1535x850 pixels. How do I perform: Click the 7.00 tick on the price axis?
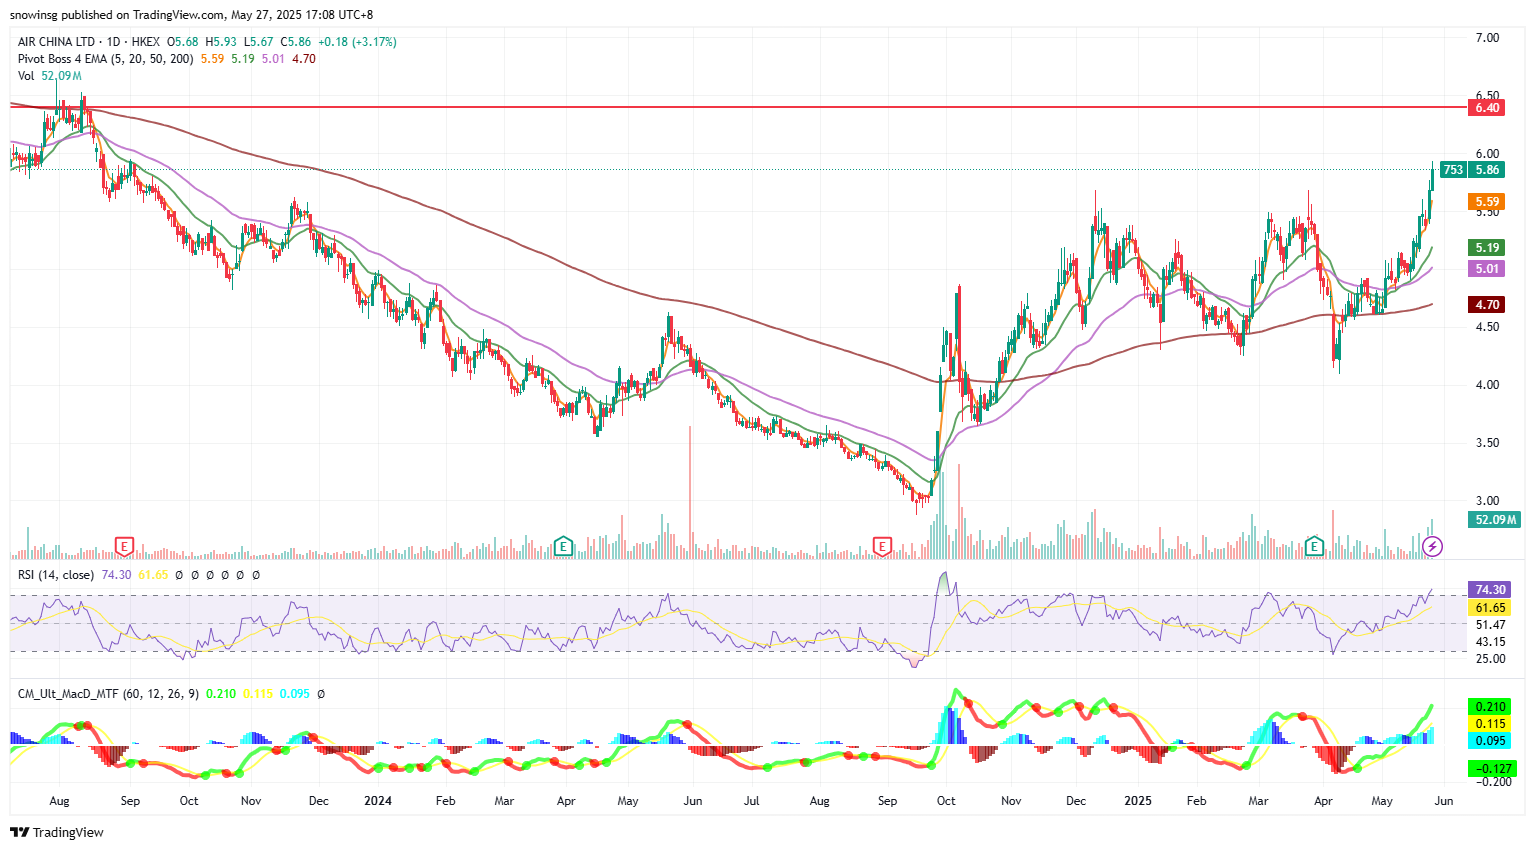point(1487,38)
